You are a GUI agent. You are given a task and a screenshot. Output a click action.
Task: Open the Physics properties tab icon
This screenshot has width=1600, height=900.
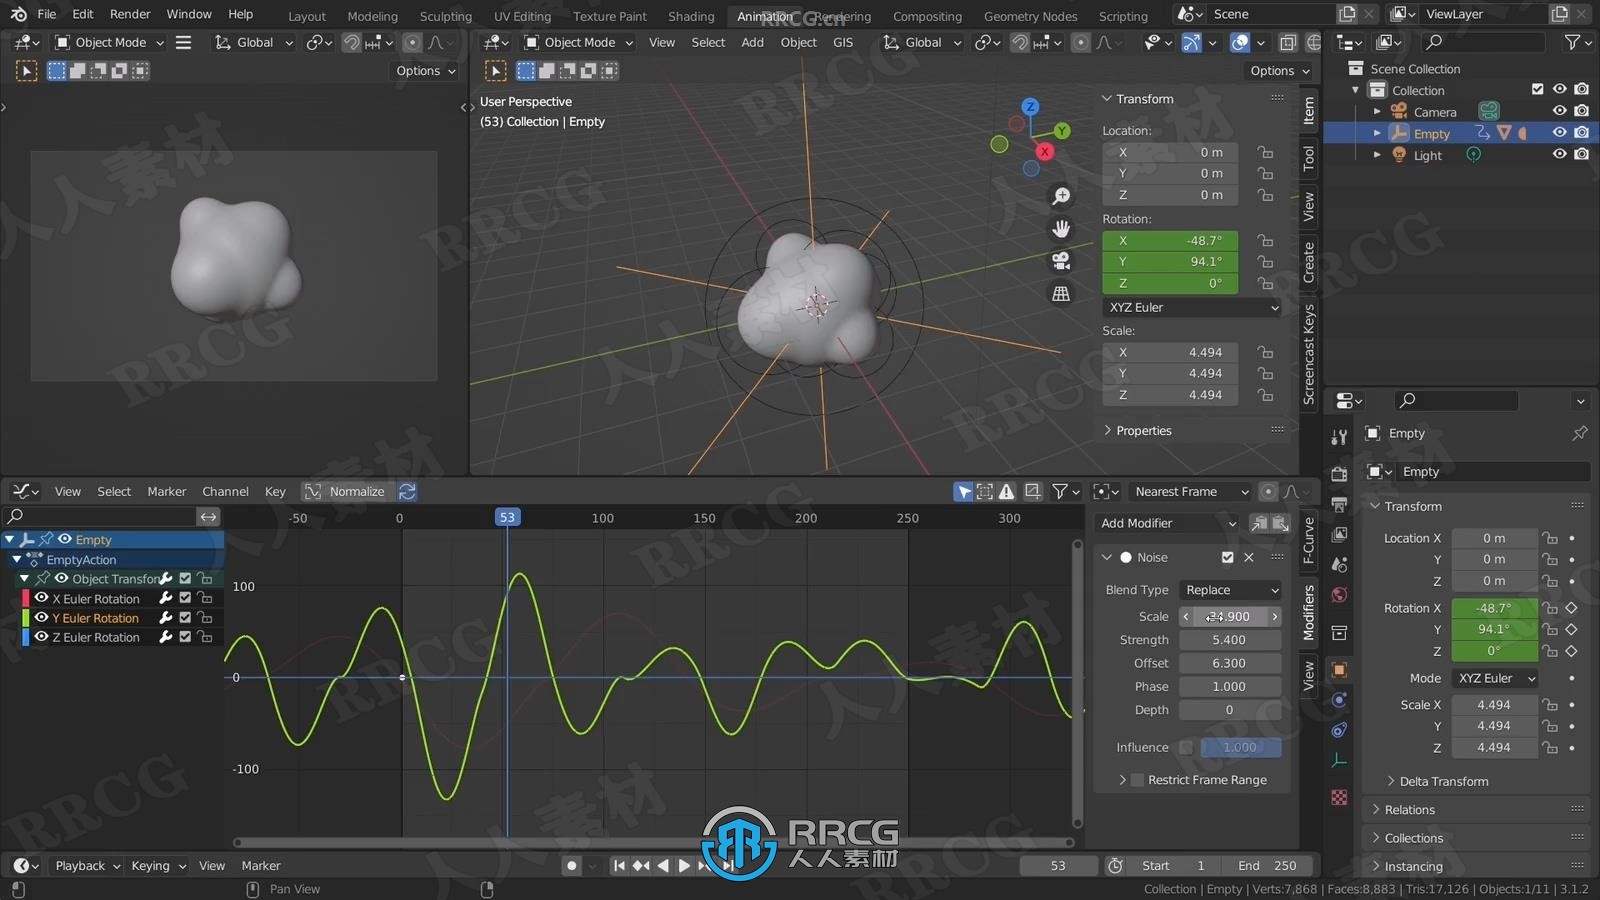(x=1339, y=699)
